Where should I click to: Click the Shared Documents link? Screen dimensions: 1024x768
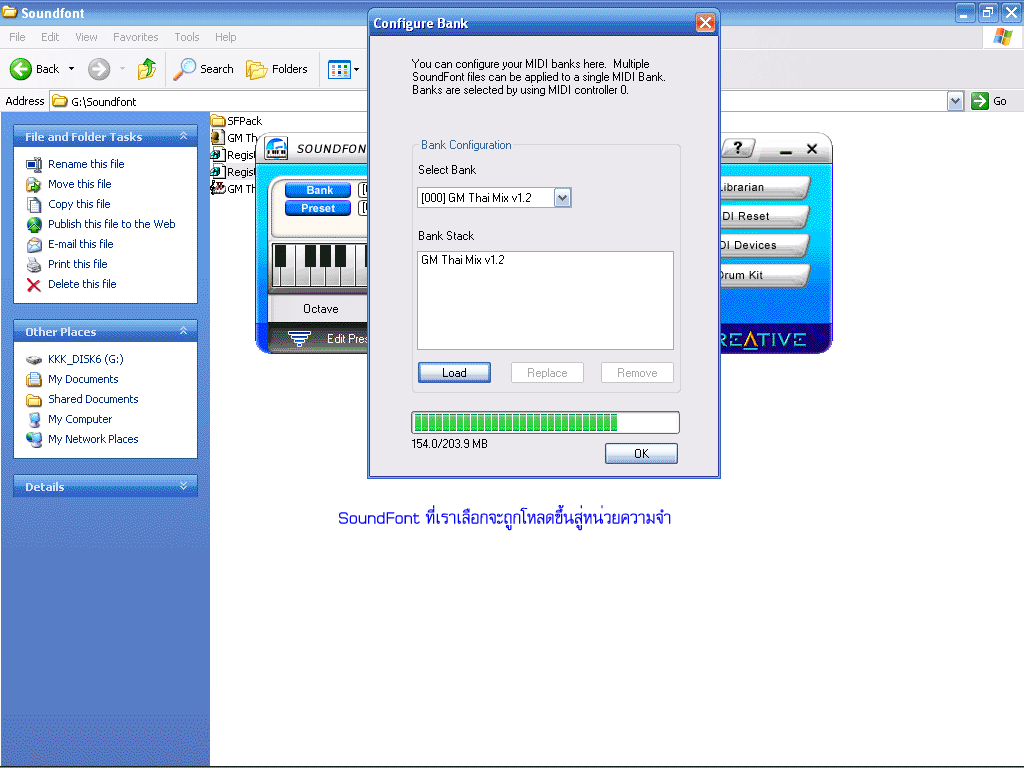tap(93, 399)
